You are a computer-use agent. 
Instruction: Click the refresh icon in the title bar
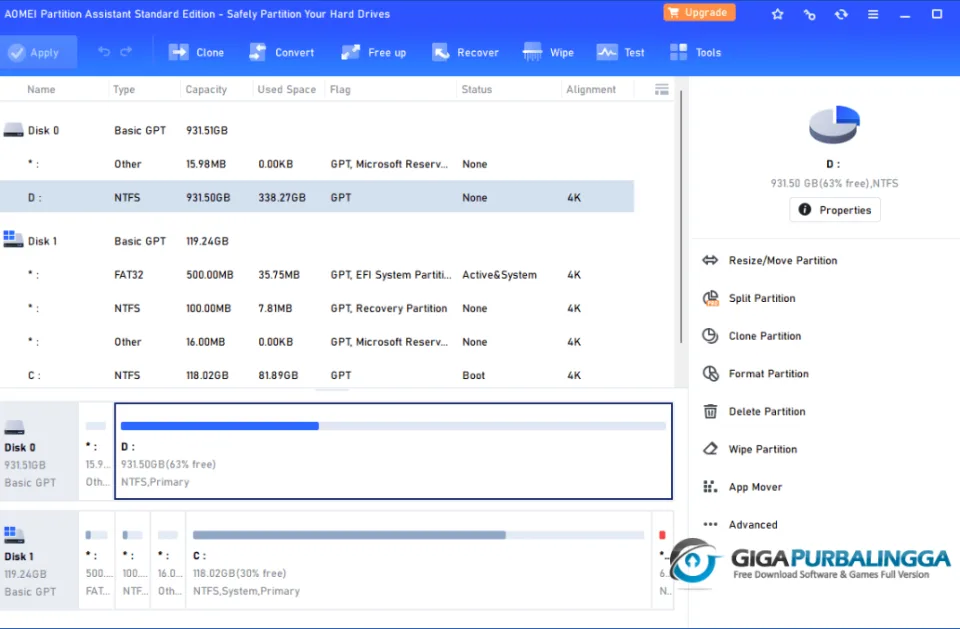click(841, 13)
